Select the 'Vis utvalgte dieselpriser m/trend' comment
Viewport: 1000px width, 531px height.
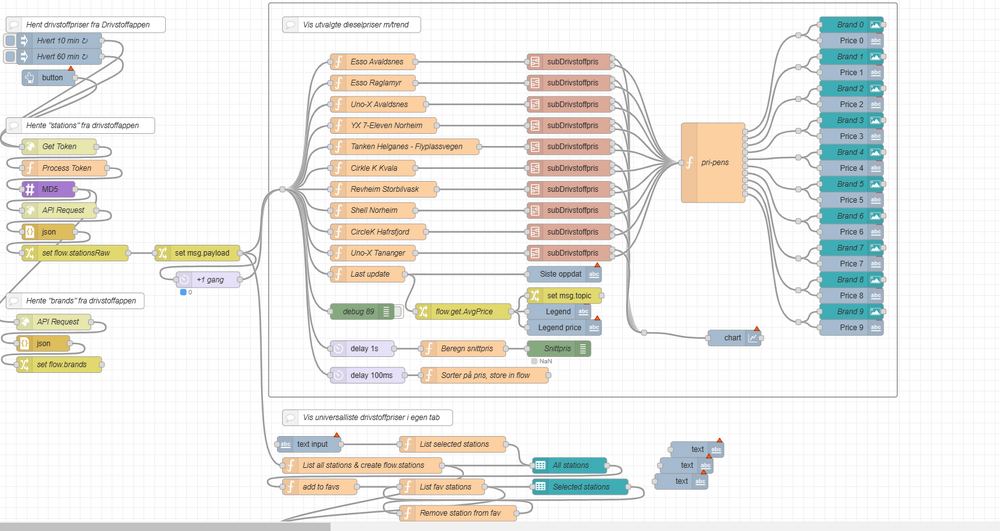point(357,24)
